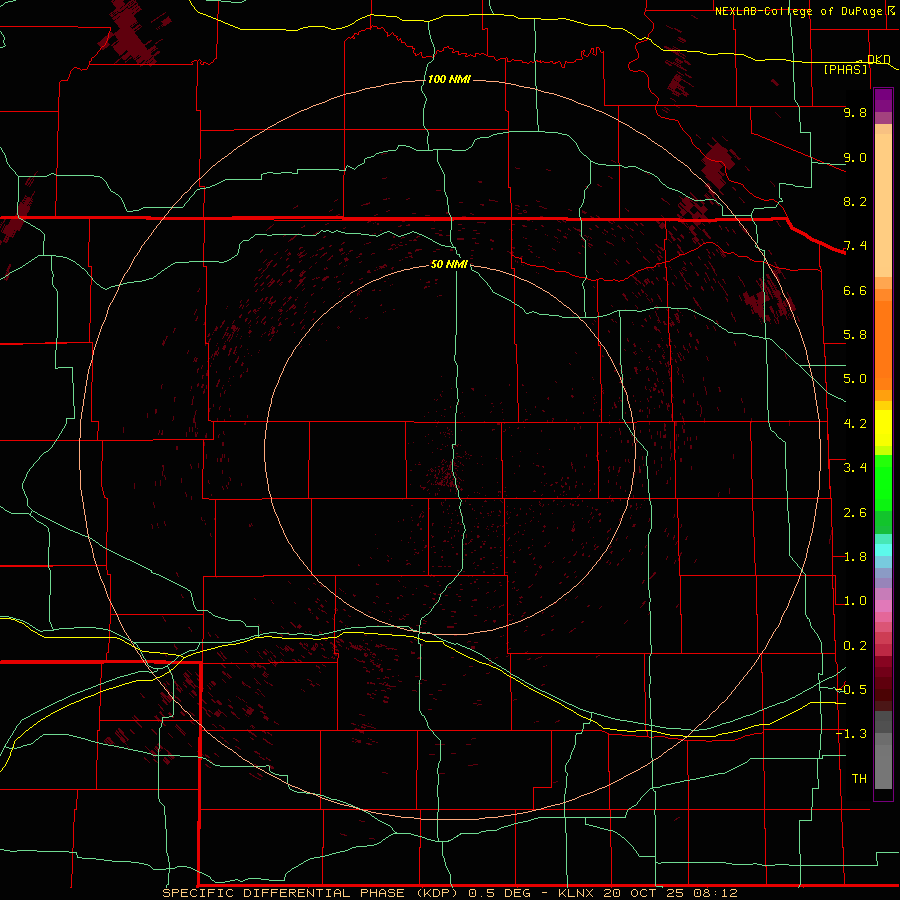Click the "1.0" color scale value
Image resolution: width=900 pixels, height=900 pixels.
(x=855, y=601)
